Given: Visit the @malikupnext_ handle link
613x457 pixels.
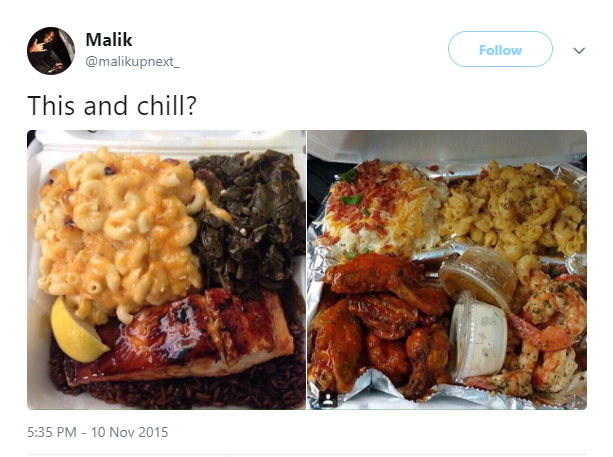Looking at the screenshot, I should [x=132, y=62].
